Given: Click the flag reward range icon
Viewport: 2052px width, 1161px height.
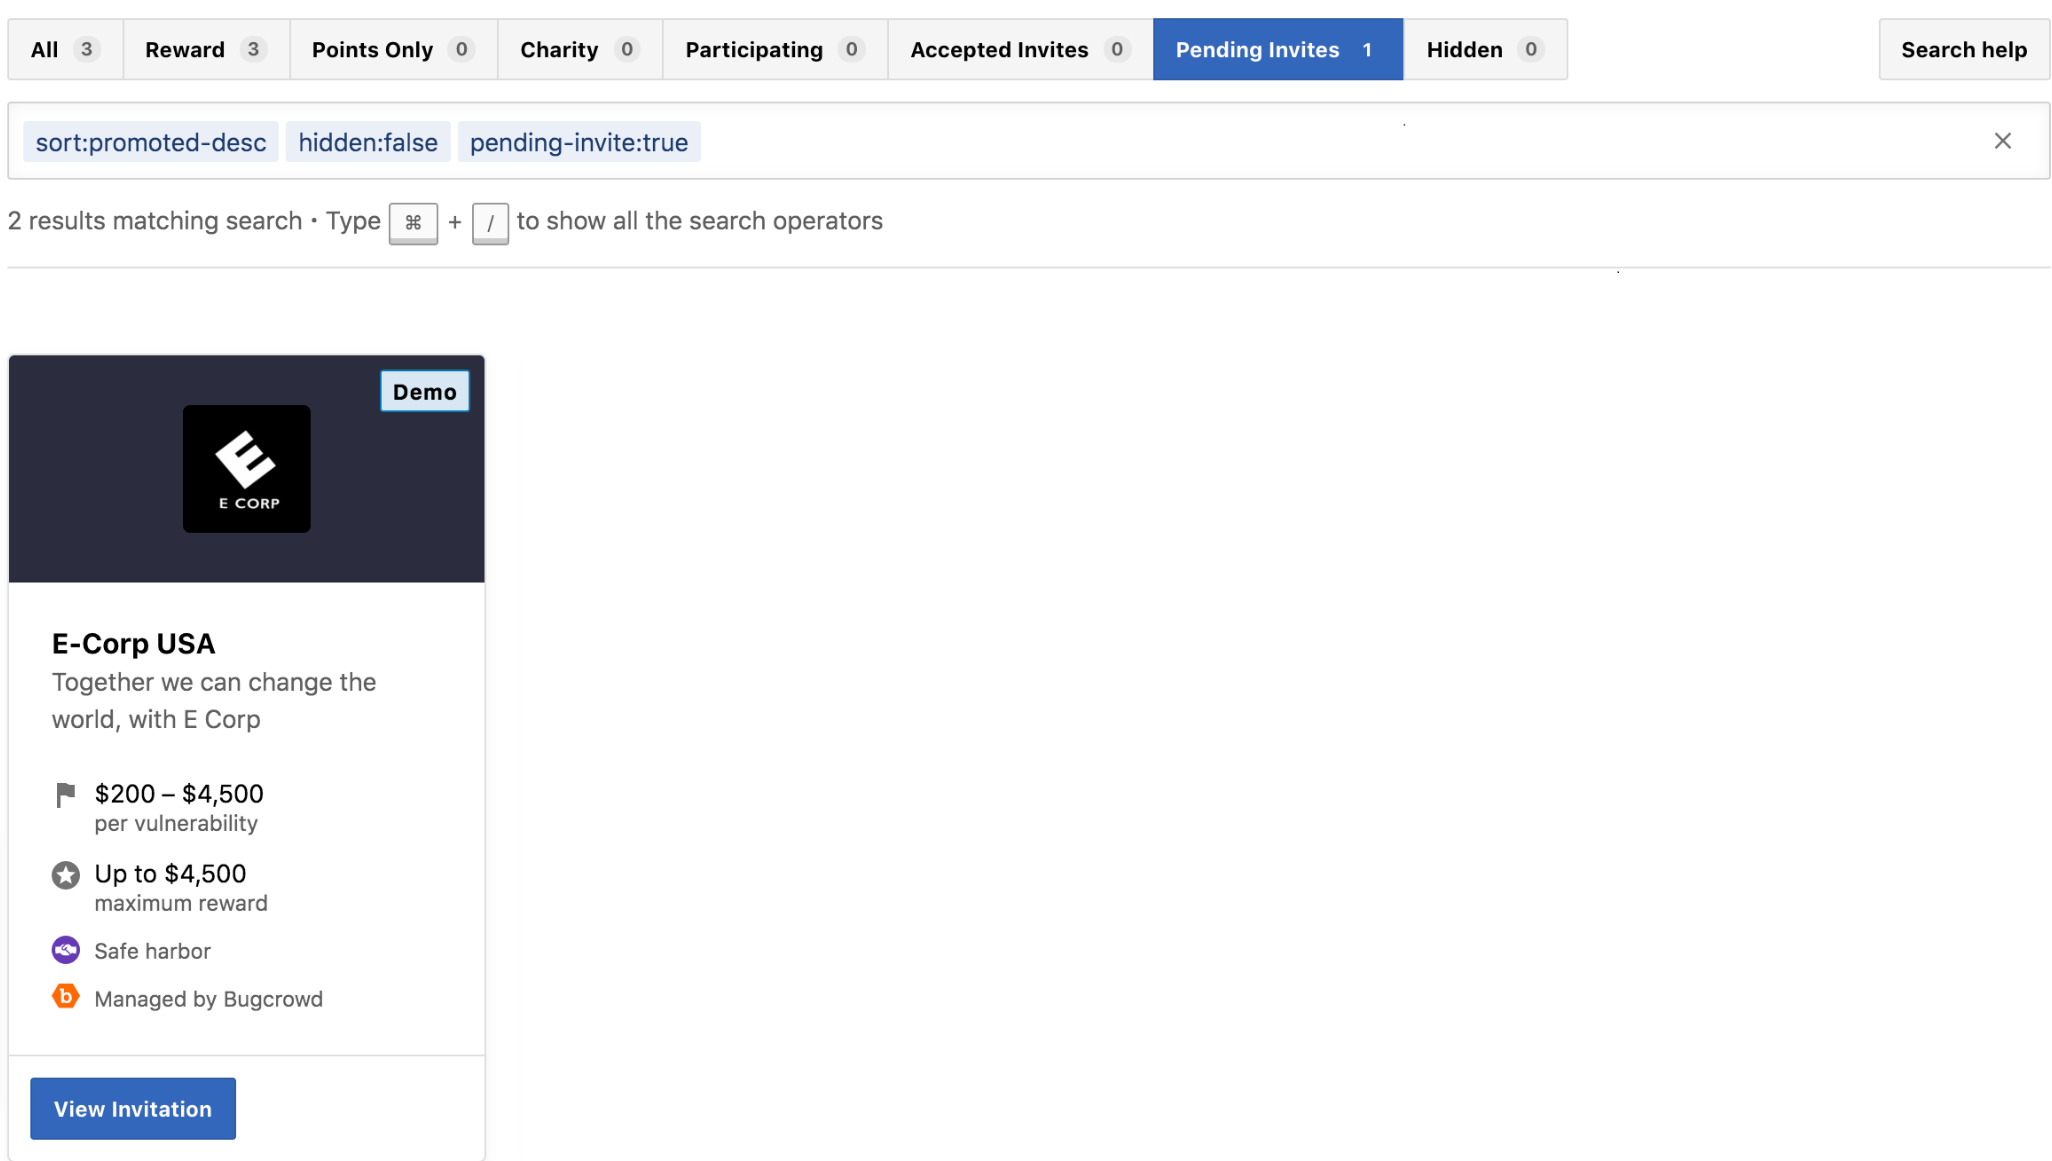Looking at the screenshot, I should pyautogui.click(x=66, y=795).
